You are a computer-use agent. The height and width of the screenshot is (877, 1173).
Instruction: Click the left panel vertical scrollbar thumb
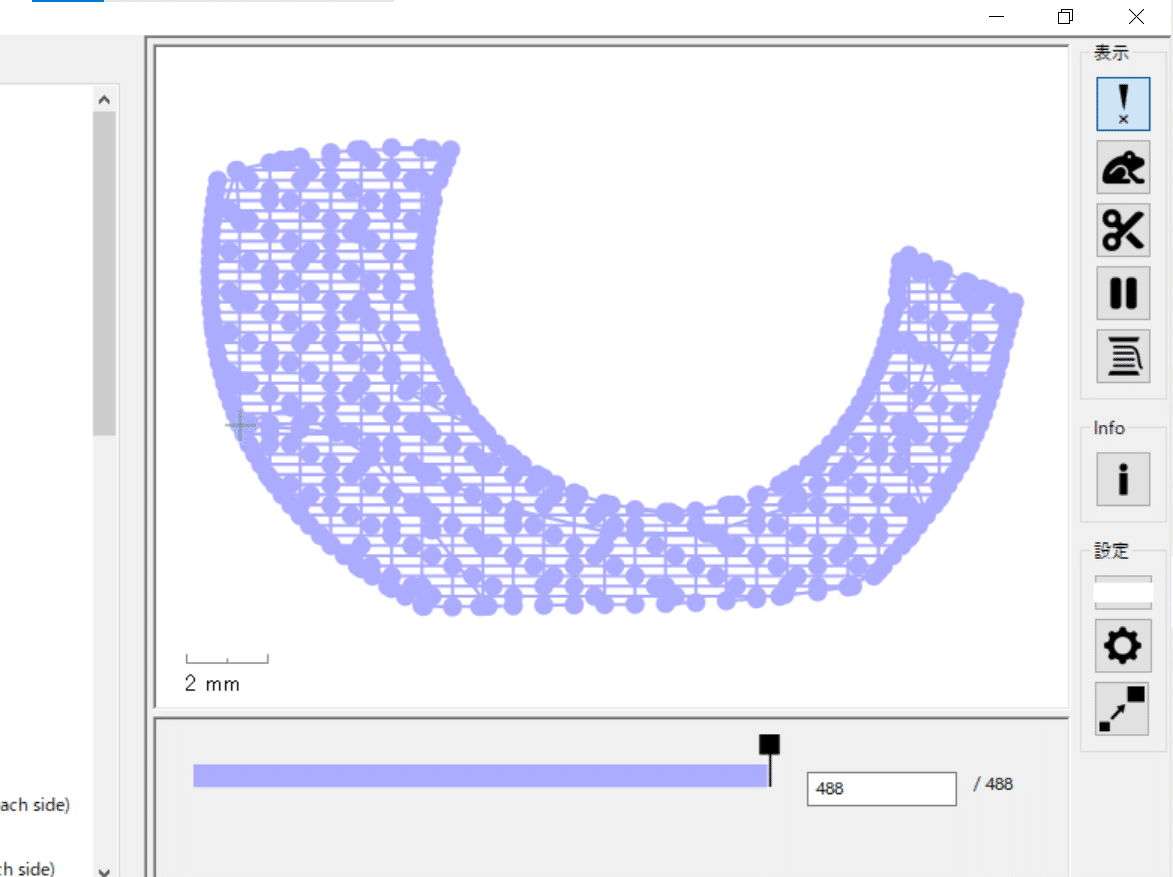pyautogui.click(x=104, y=273)
